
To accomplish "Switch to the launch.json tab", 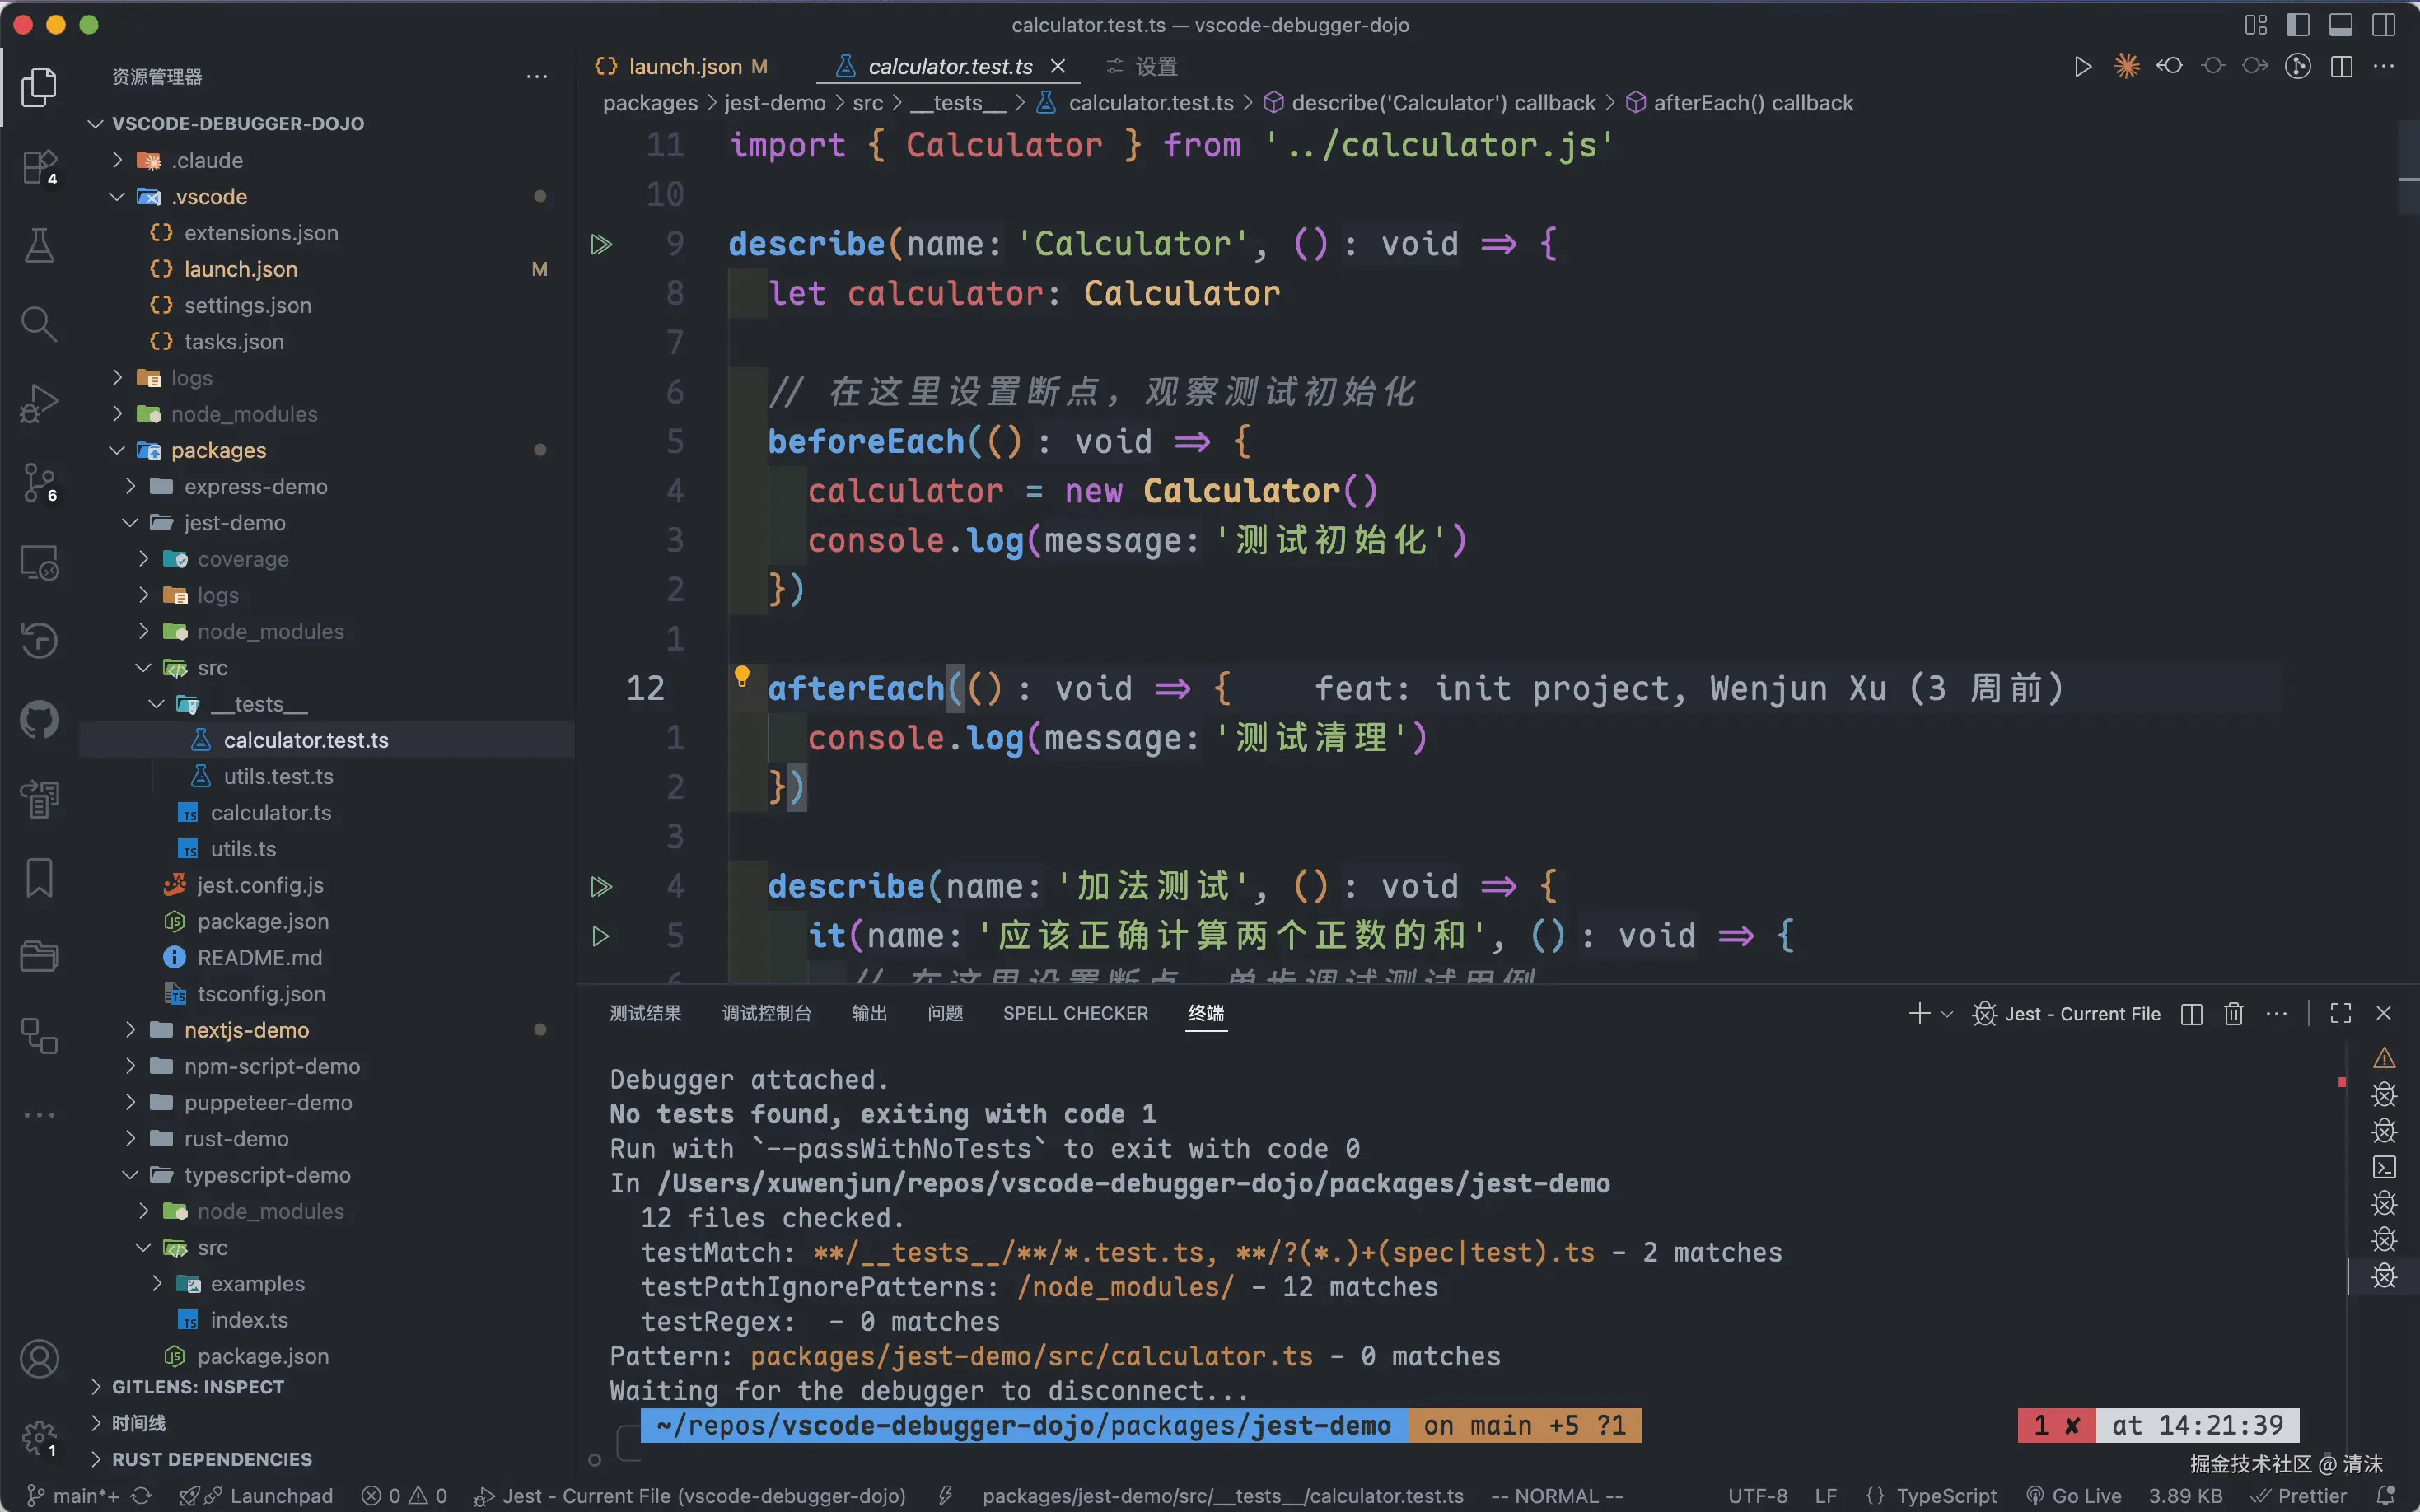I will tap(684, 67).
